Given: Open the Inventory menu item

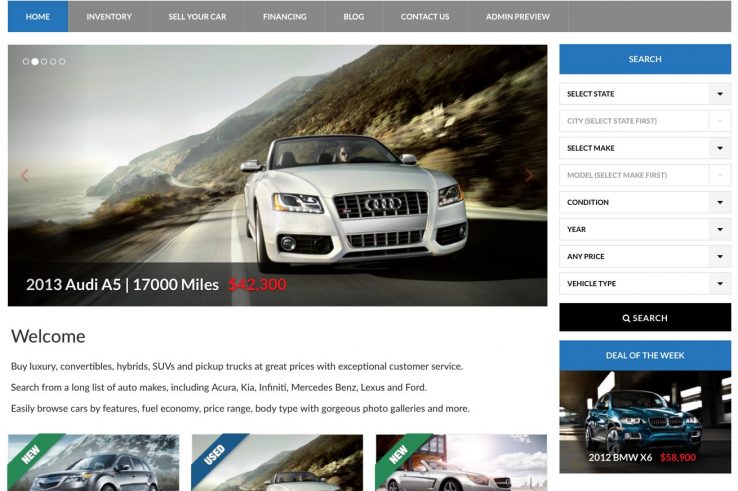Looking at the screenshot, I should tap(109, 16).
